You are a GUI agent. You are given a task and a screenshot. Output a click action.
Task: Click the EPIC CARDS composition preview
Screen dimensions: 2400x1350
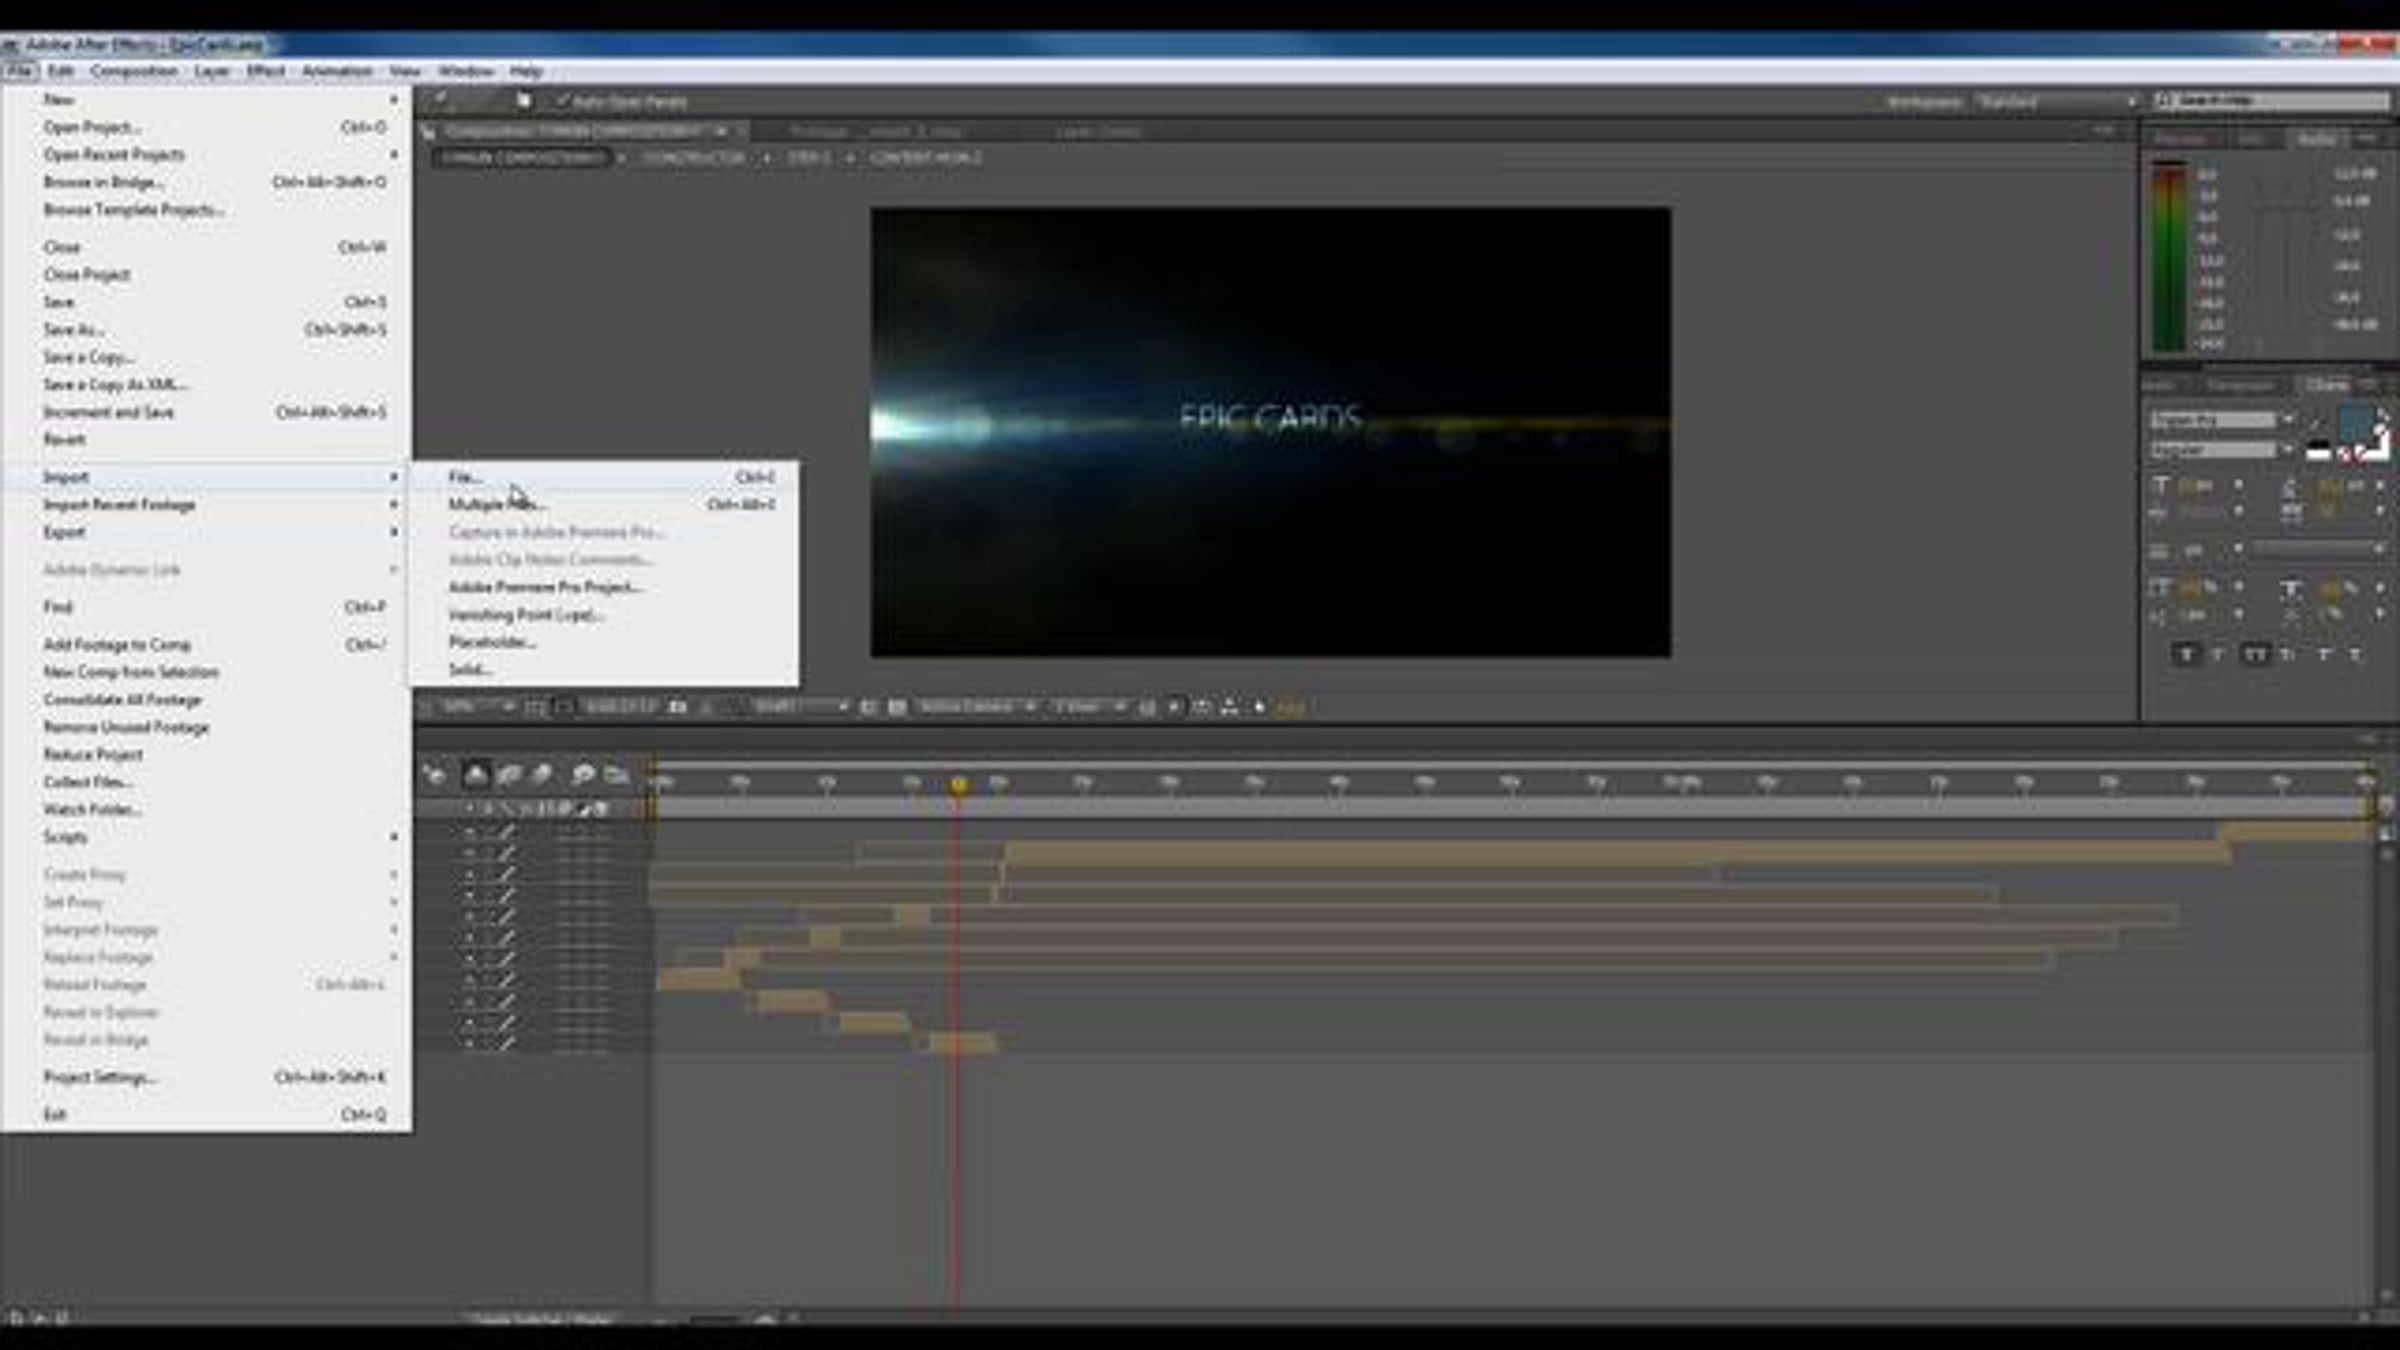(1270, 432)
